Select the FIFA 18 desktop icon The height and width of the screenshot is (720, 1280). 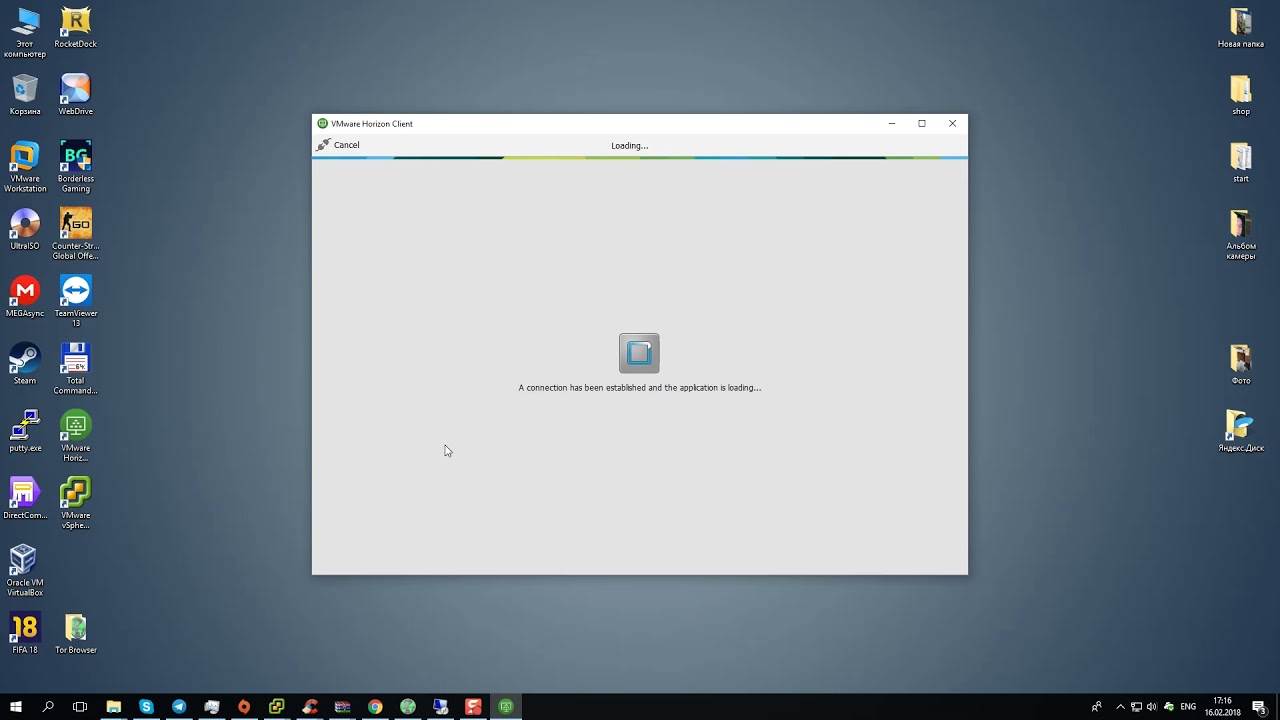25,633
